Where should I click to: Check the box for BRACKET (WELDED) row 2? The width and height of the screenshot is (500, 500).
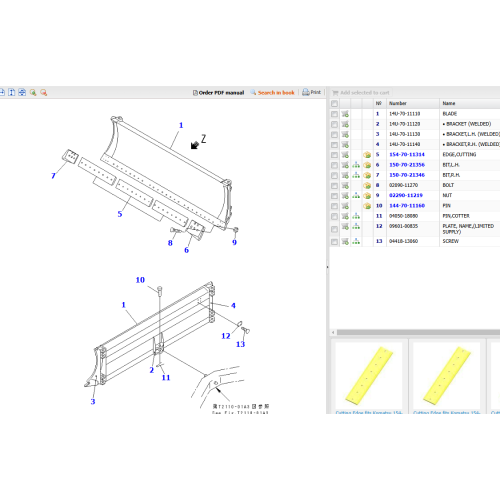334,124
